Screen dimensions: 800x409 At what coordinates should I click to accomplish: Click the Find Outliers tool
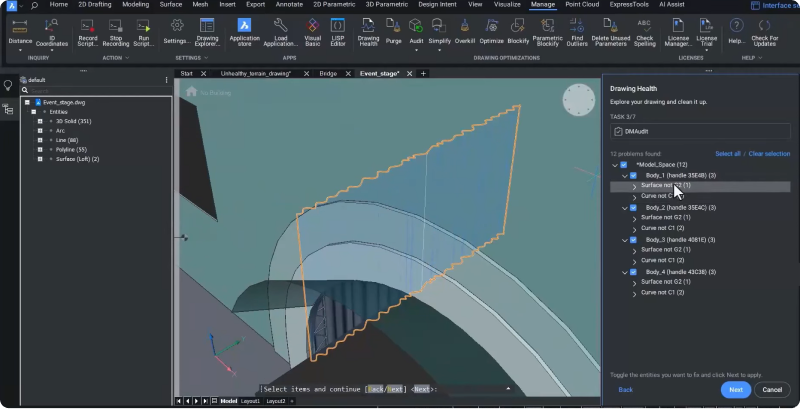point(578,29)
